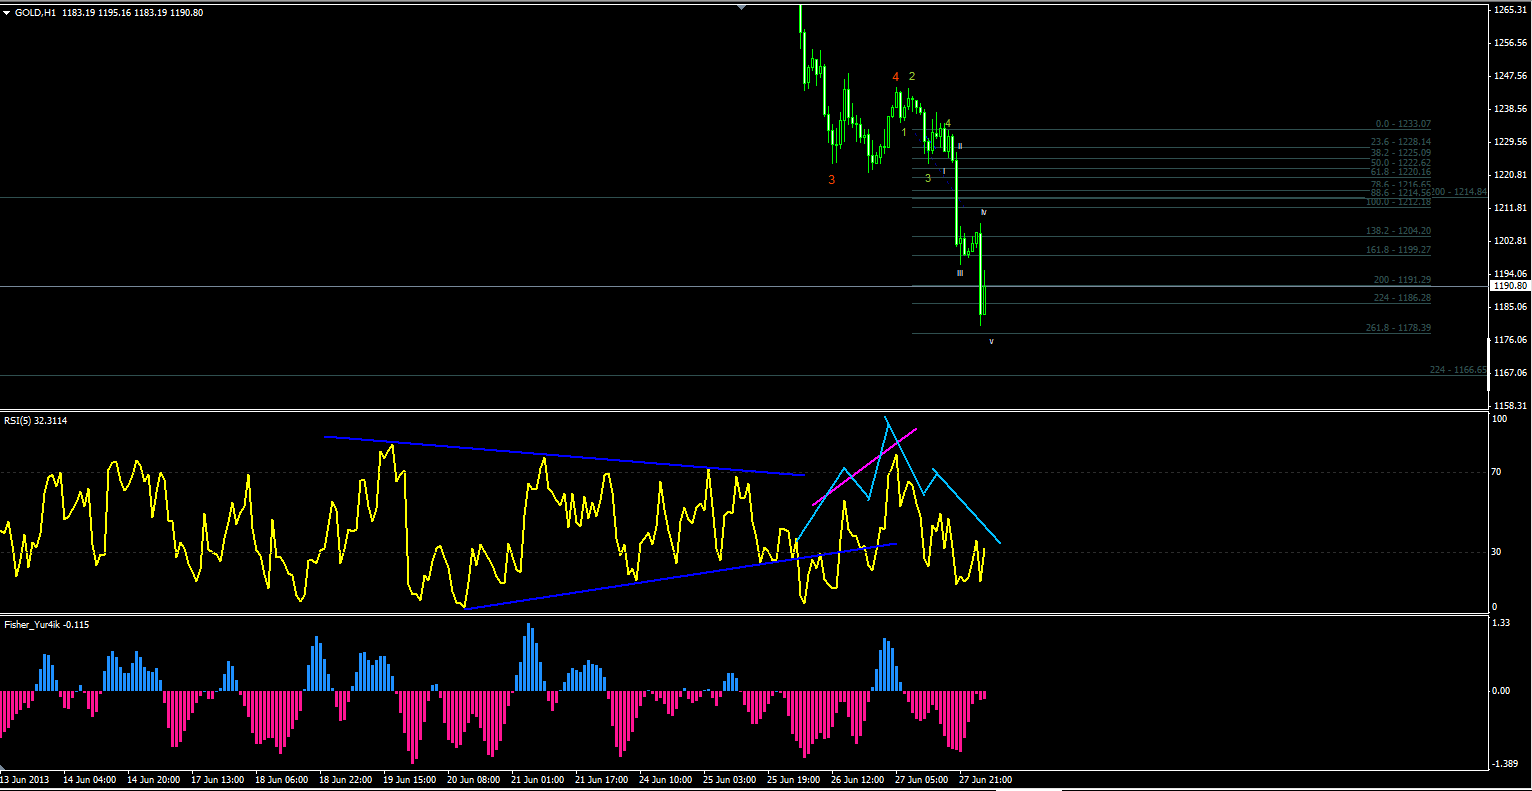The image size is (1532, 791).
Task: Click the 'Fisher_Yur4ik -0.115' indicator label
Action: click(x=47, y=625)
